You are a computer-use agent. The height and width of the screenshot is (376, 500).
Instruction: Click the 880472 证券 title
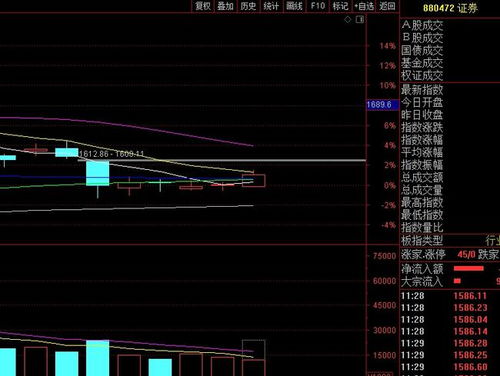tap(450, 8)
